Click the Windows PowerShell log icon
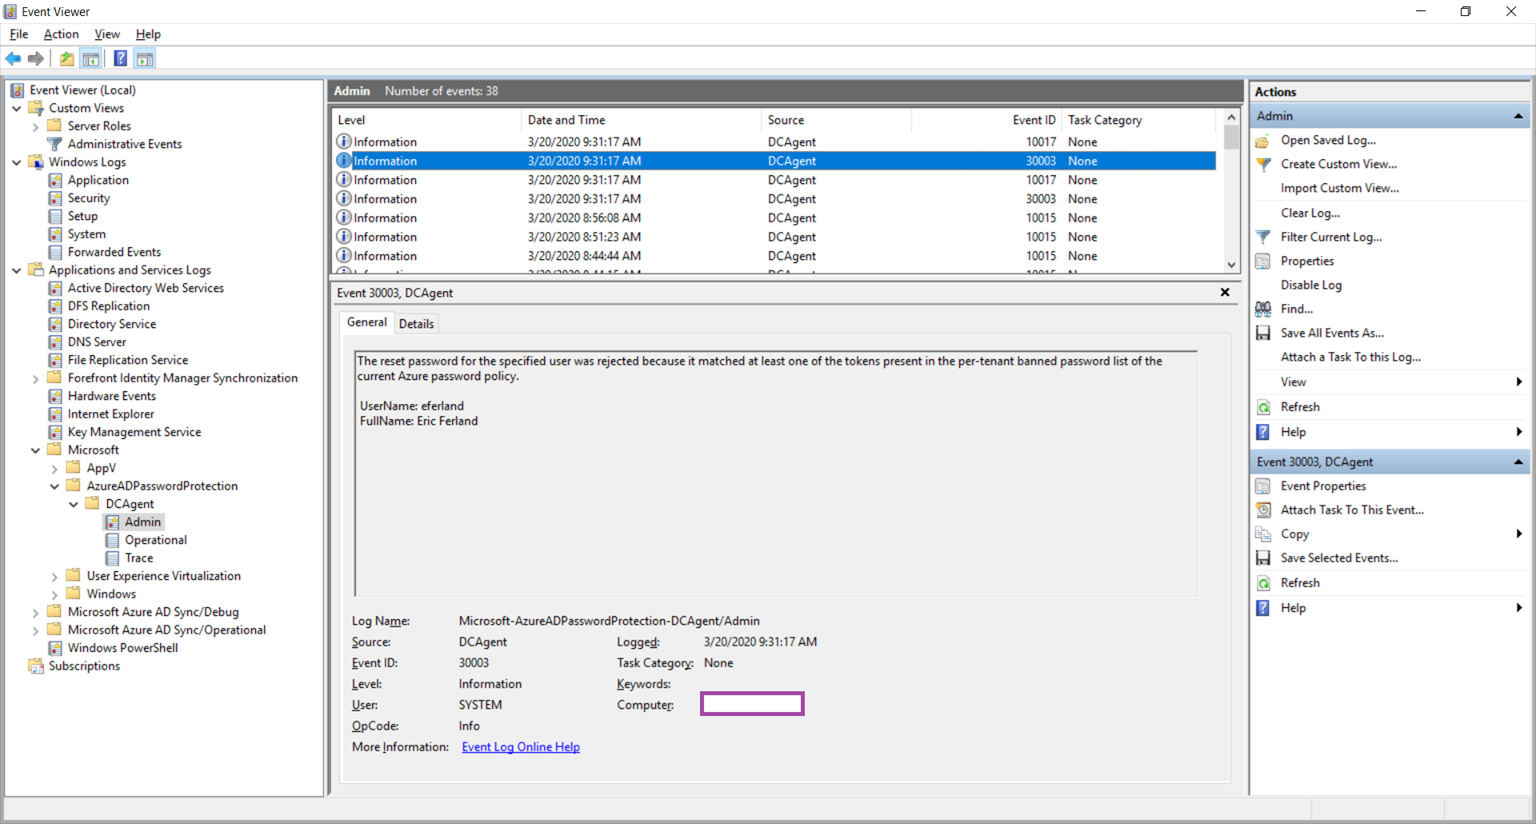Viewport: 1536px width, 824px height. (55, 648)
